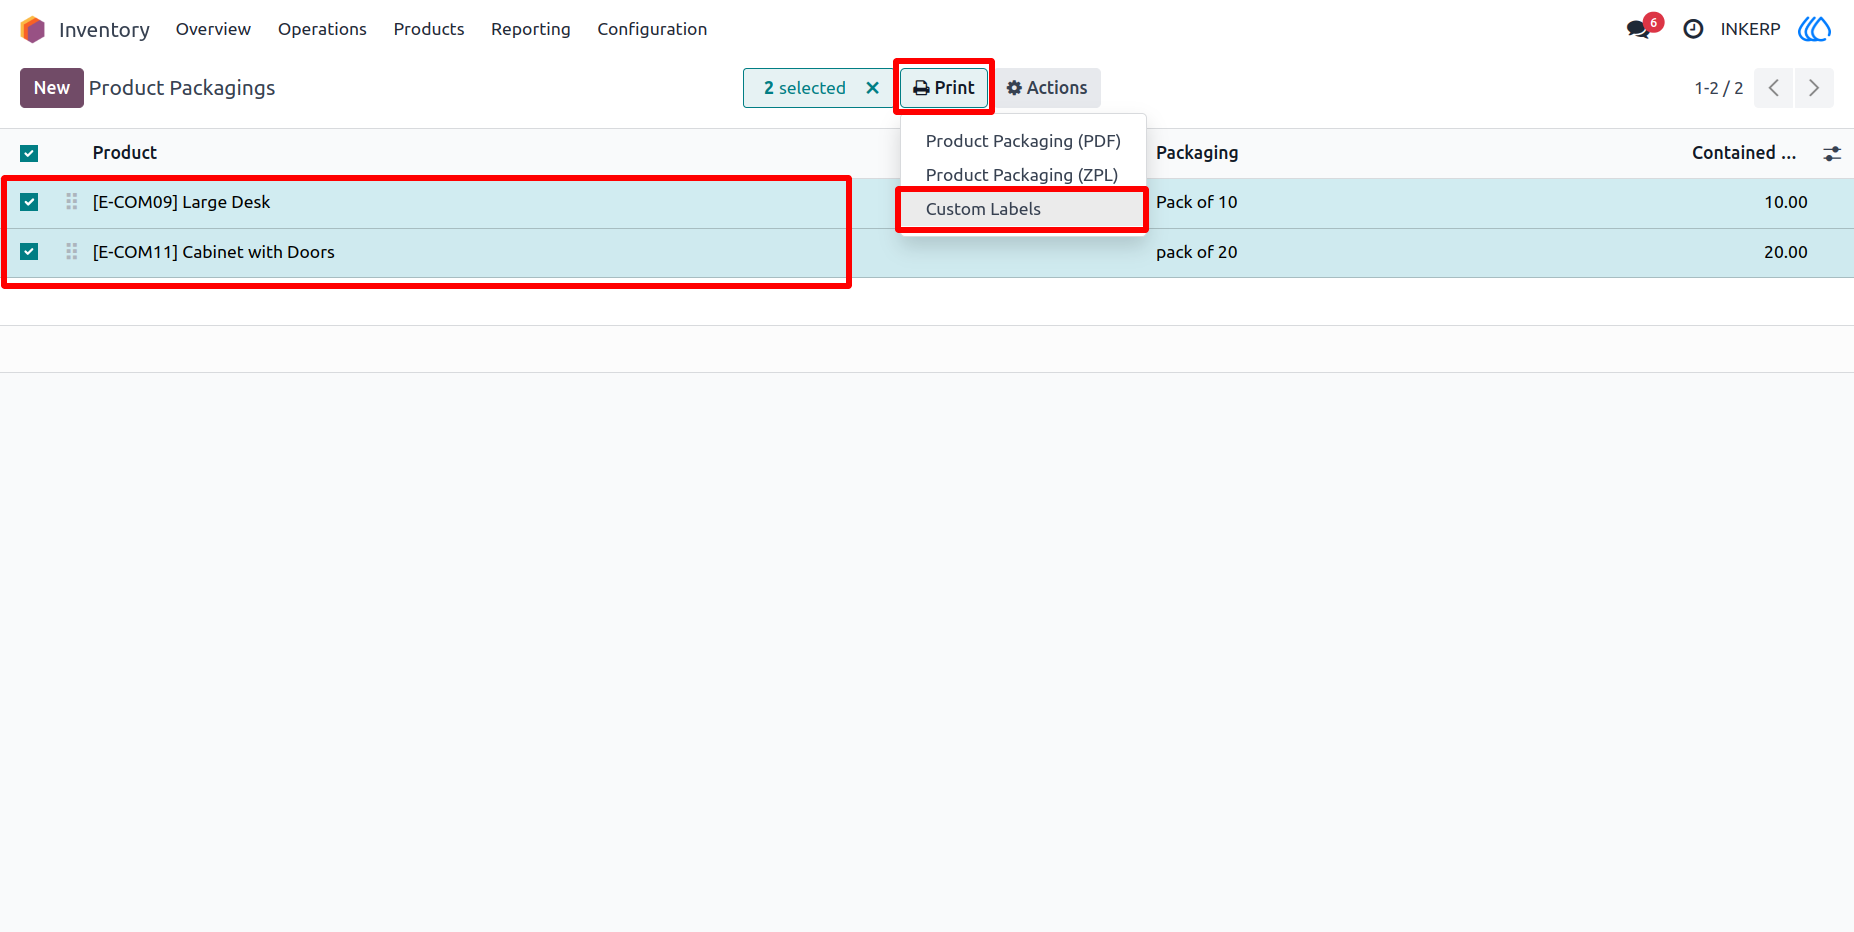Sort by the Contained quantity column header

point(1744,153)
